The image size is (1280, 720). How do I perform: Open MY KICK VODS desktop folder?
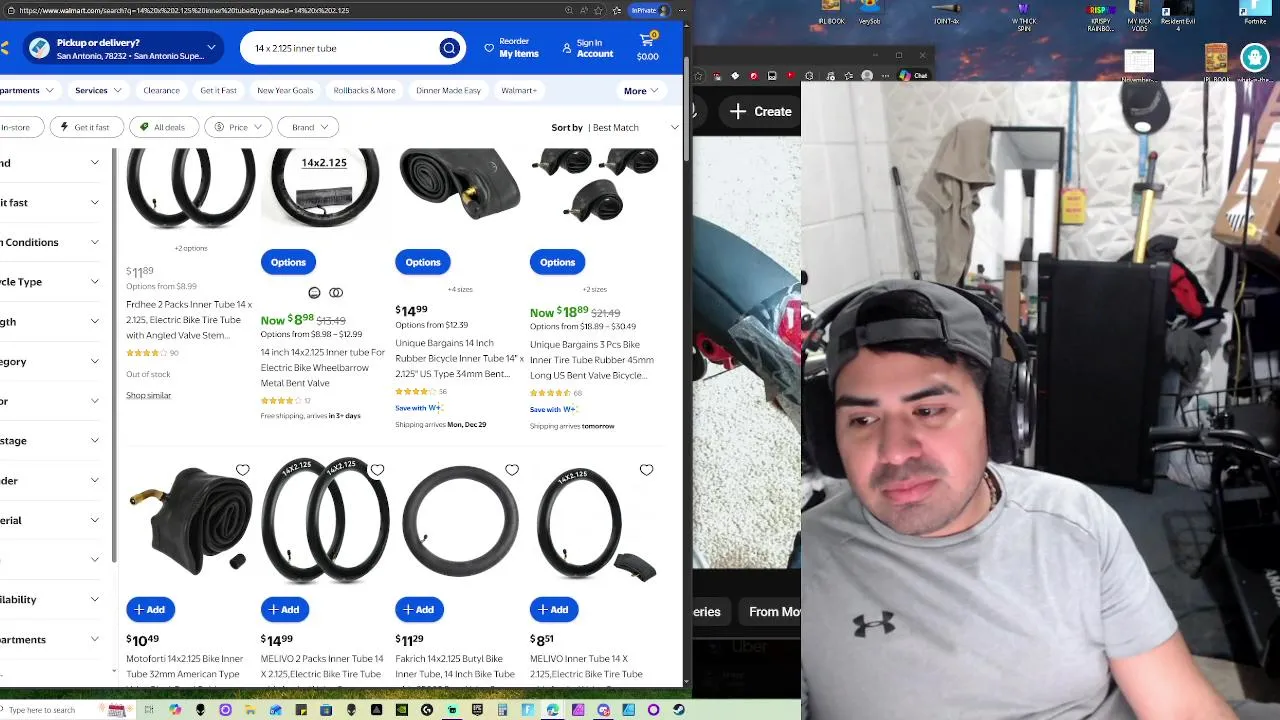[1139, 17]
